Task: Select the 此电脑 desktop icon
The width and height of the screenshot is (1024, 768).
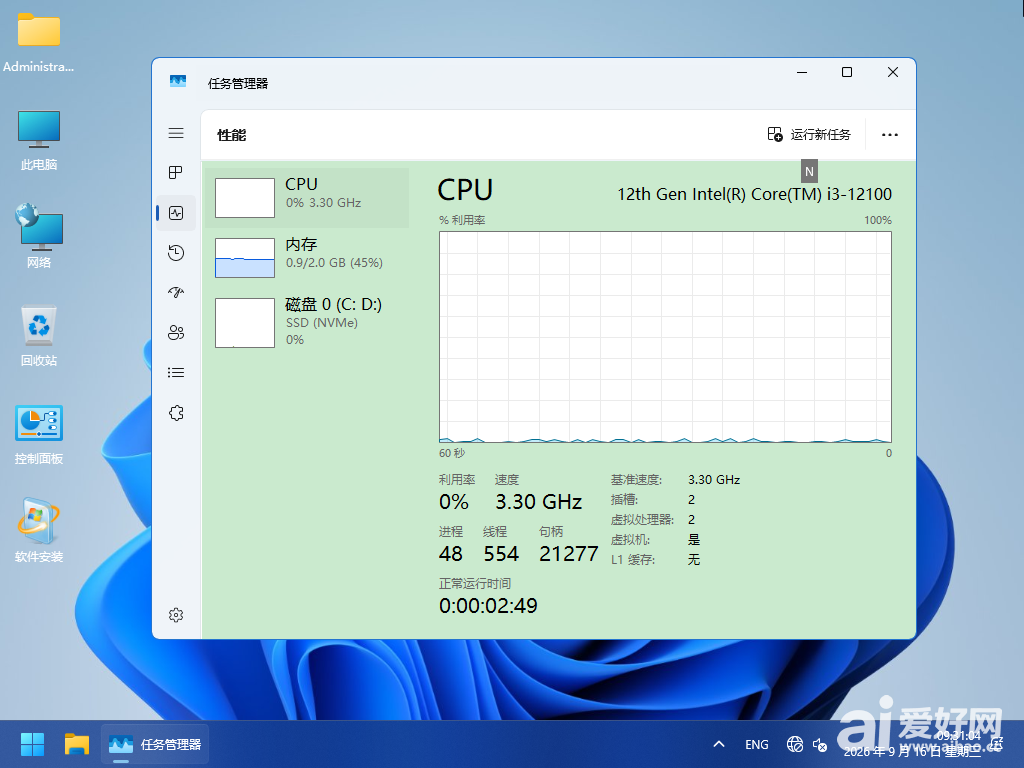Action: [x=39, y=140]
